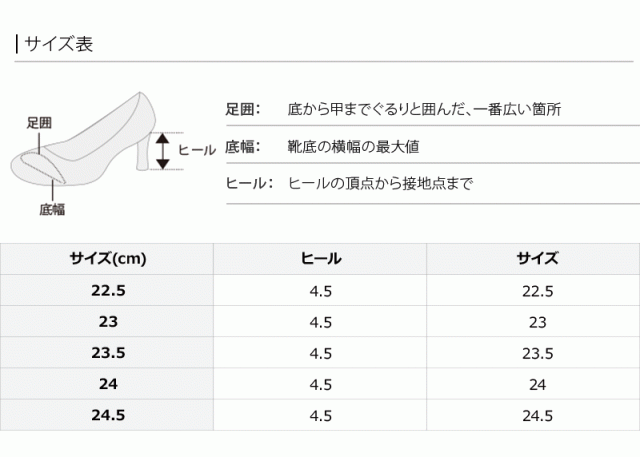Screen dimensions: 640x457
Task: Click the 靴底の横幅の最大値 description text
Action: tap(352, 146)
